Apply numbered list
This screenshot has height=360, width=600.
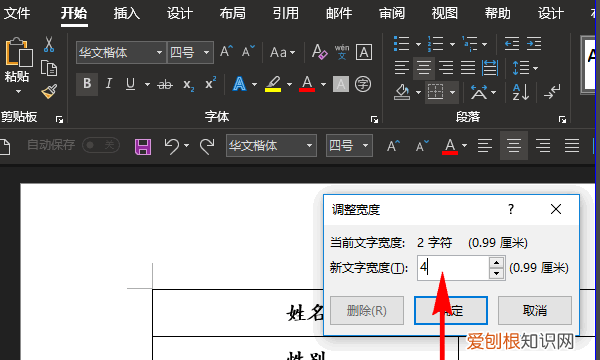[x=435, y=44]
